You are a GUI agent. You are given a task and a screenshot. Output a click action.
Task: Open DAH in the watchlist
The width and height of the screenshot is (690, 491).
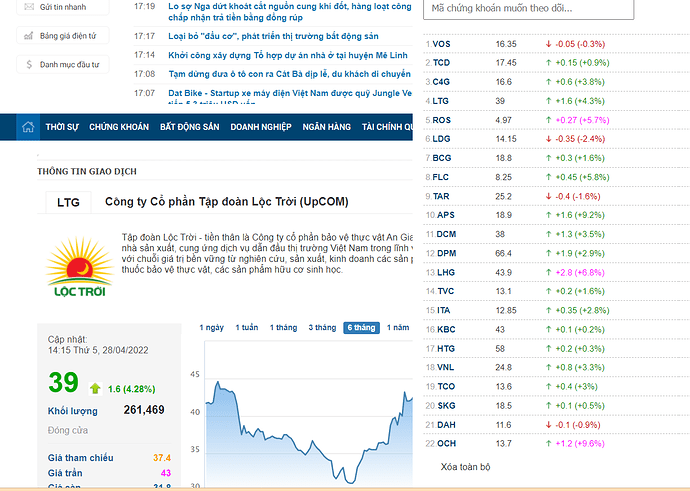click(x=446, y=425)
